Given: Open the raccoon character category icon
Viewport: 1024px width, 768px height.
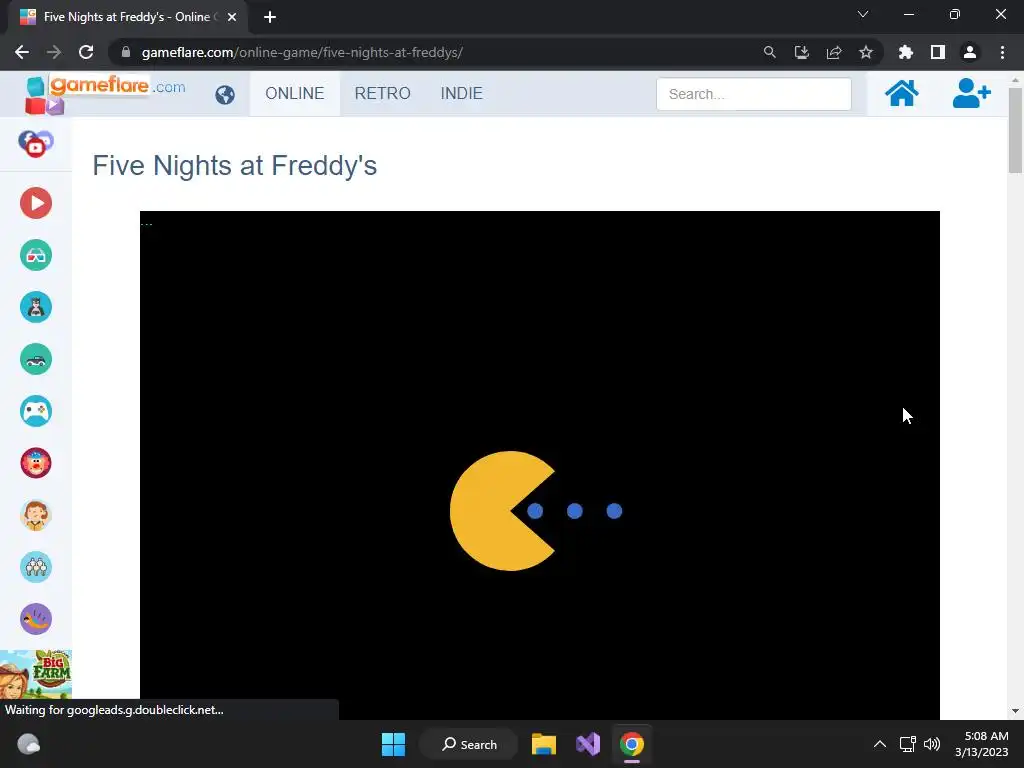Looking at the screenshot, I should click(x=36, y=307).
